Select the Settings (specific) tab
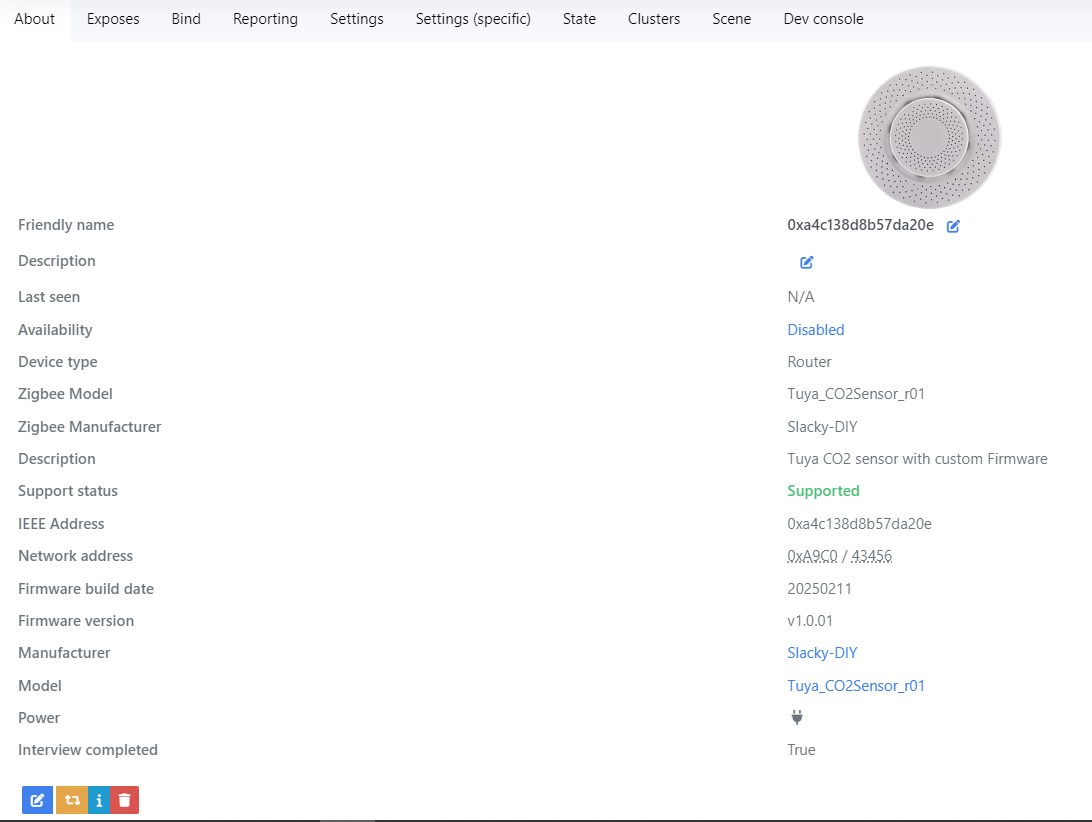This screenshot has width=1092, height=822. 473,20
